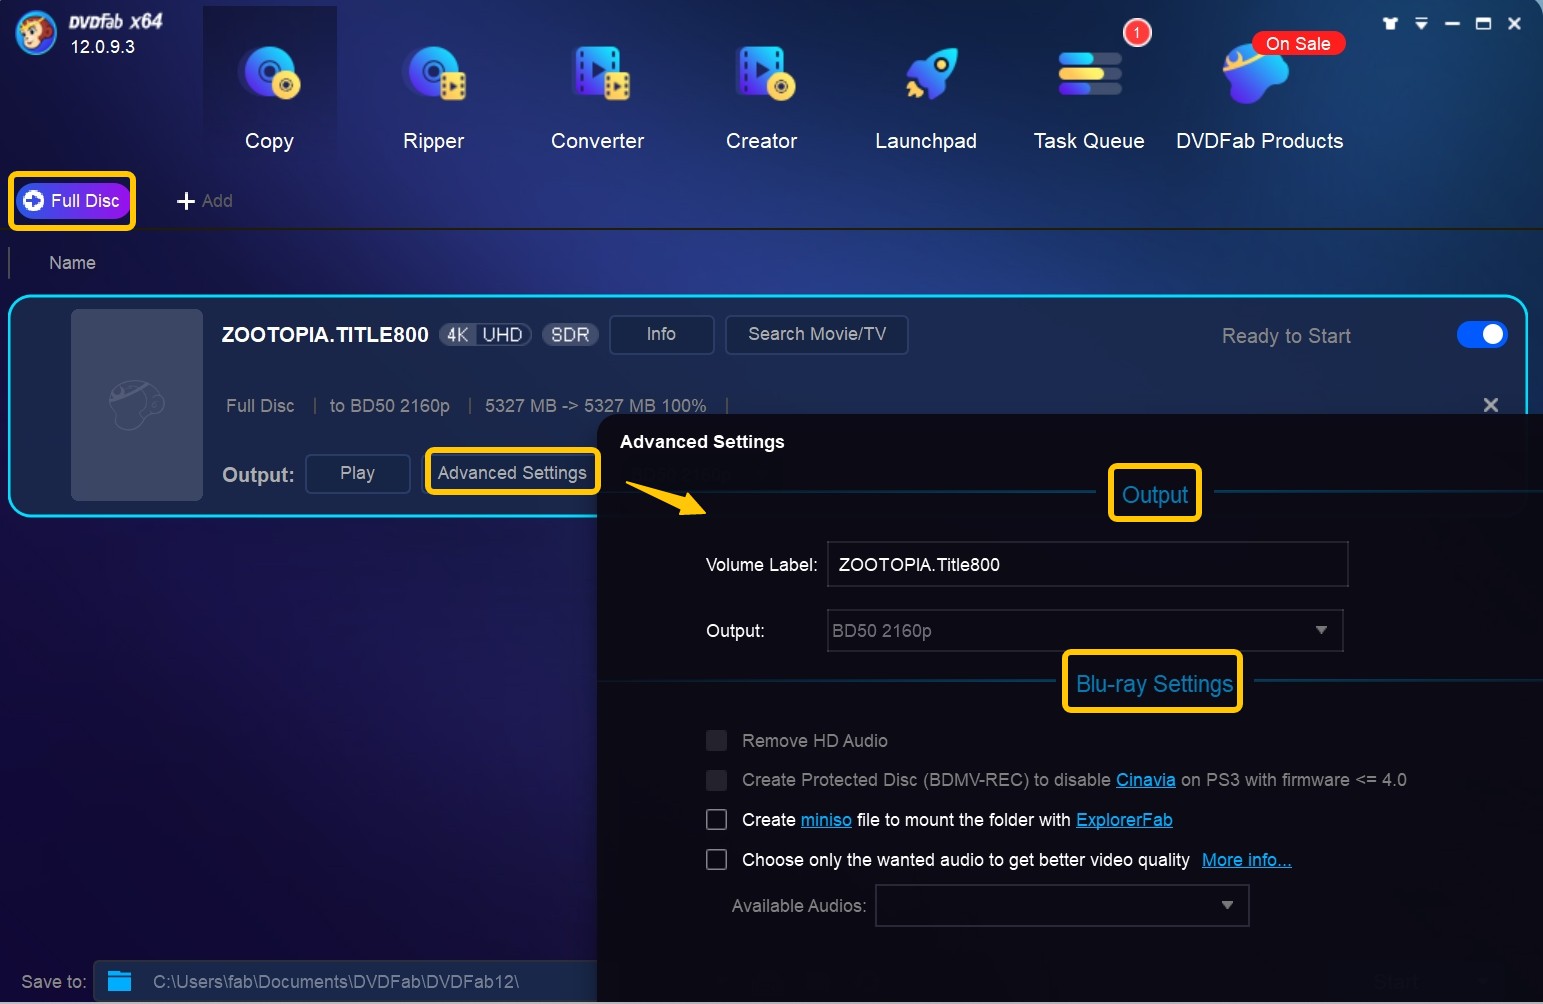1543x1004 pixels.
Task: Check Choose only the wanted audio option
Action: coord(716,860)
